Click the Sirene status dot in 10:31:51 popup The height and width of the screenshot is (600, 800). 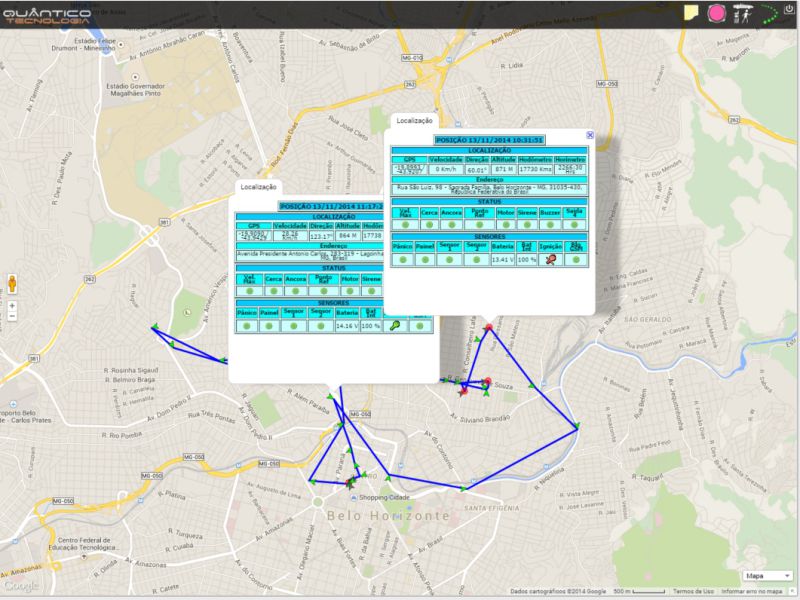(527, 224)
